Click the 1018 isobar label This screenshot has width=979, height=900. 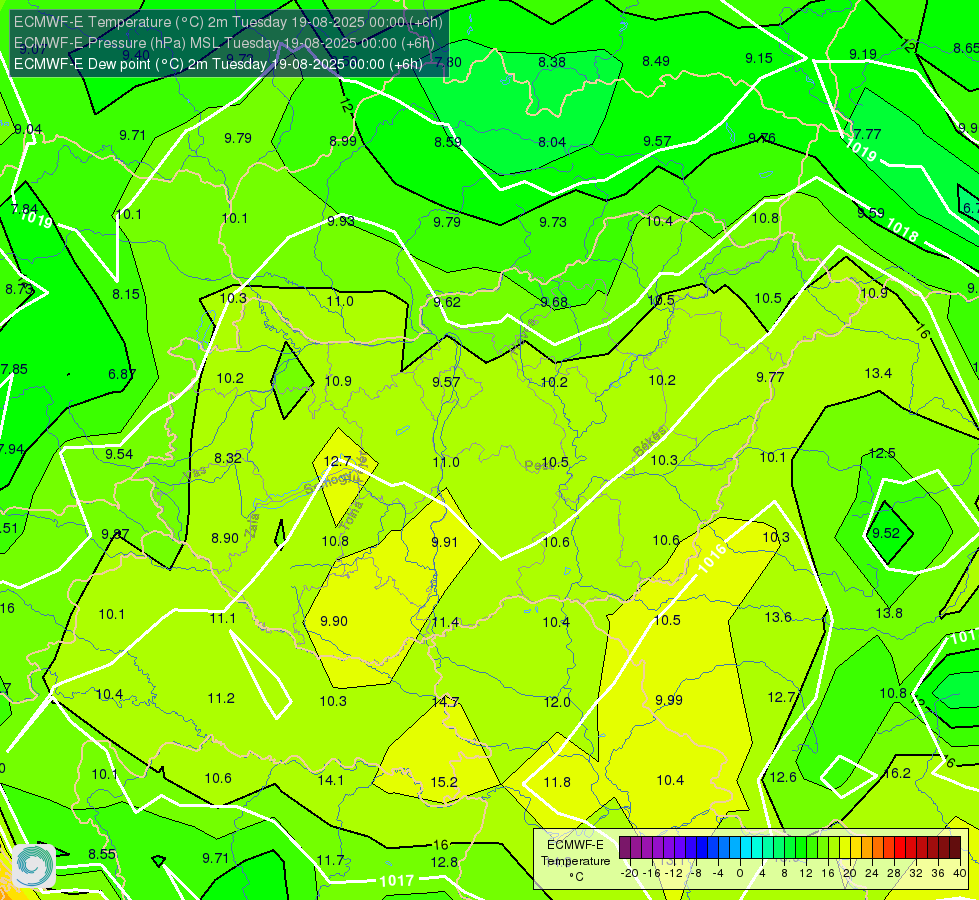(x=902, y=230)
